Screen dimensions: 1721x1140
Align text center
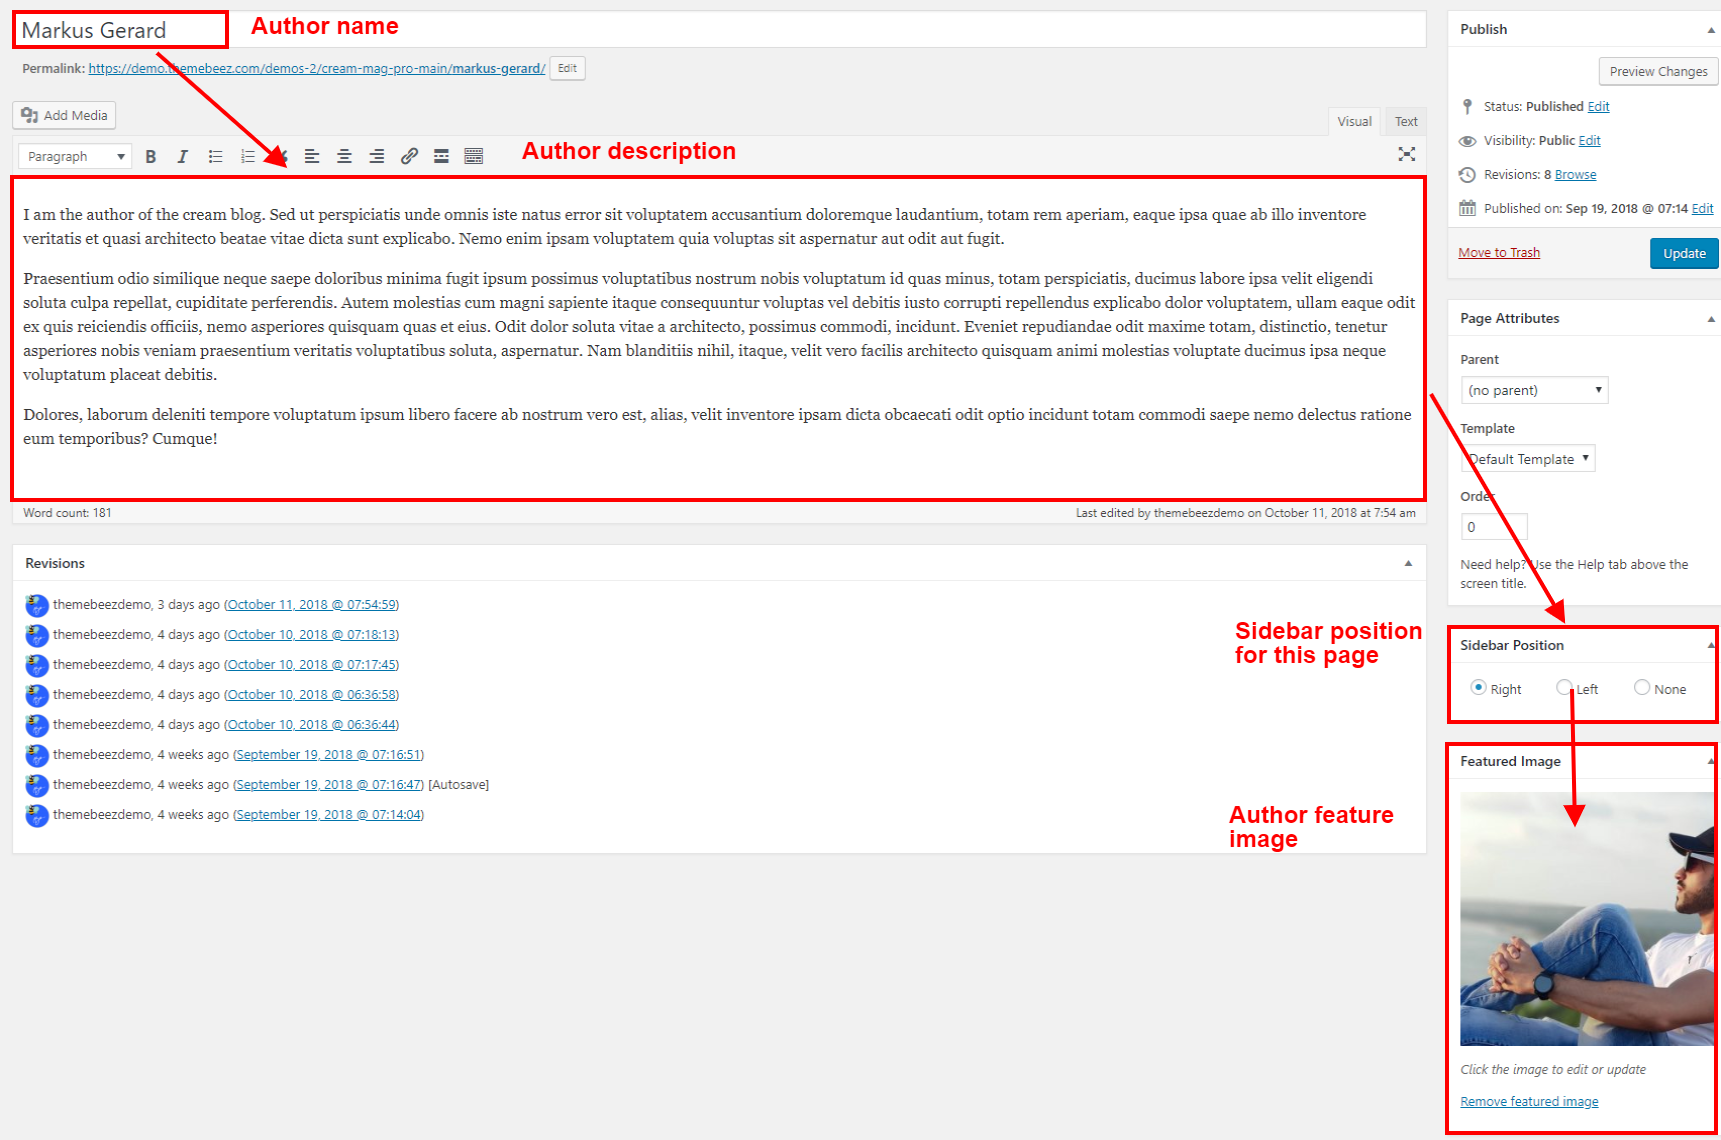pos(344,156)
